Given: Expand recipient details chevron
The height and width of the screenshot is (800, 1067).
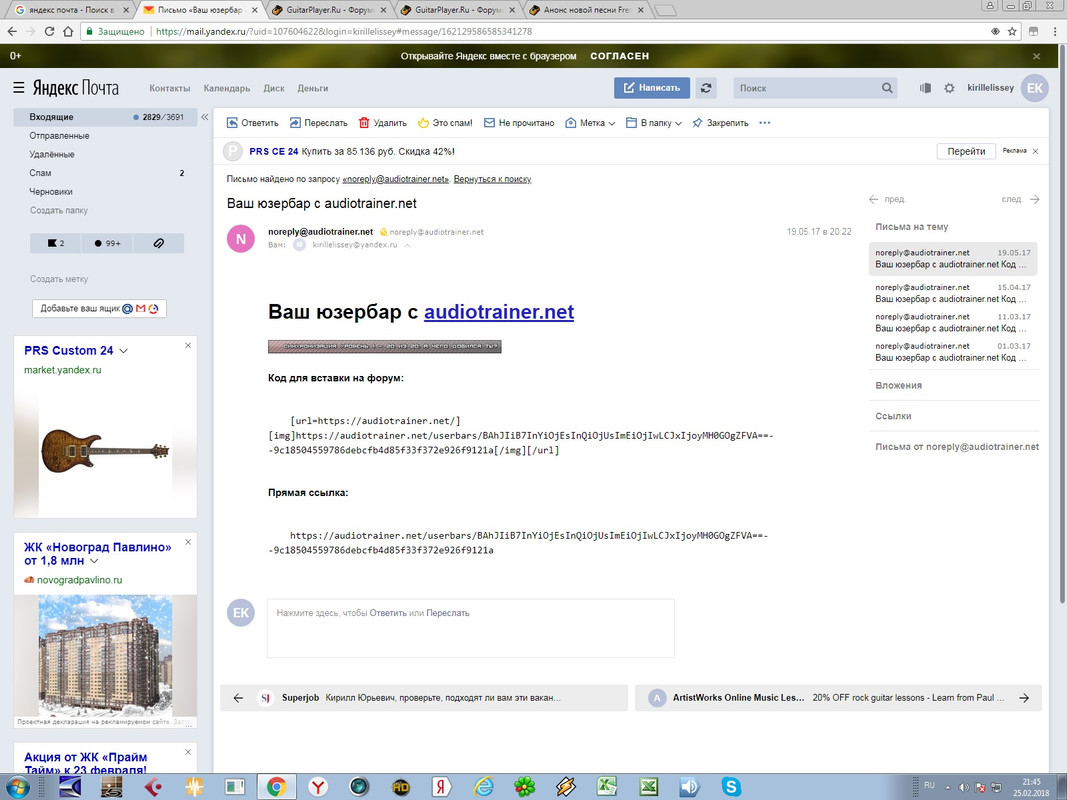Looking at the screenshot, I should point(407,245).
